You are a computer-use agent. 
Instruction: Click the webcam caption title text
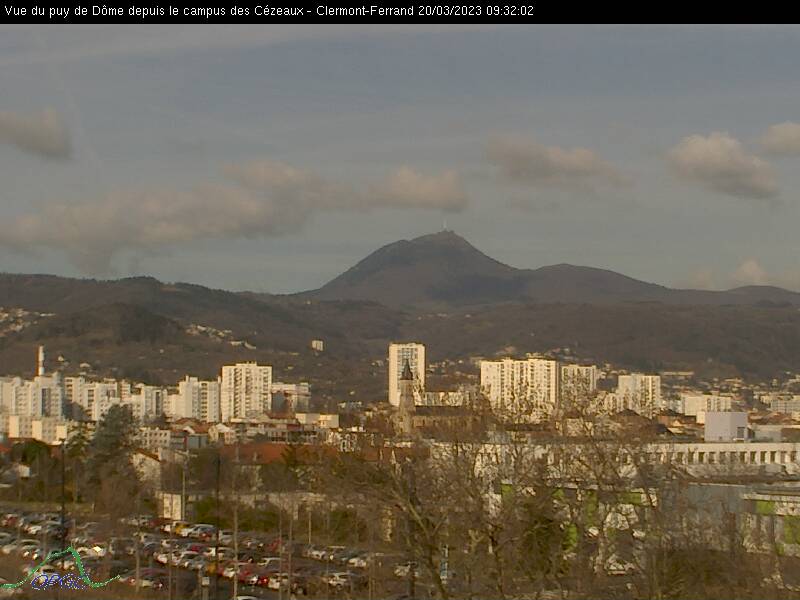point(269,11)
